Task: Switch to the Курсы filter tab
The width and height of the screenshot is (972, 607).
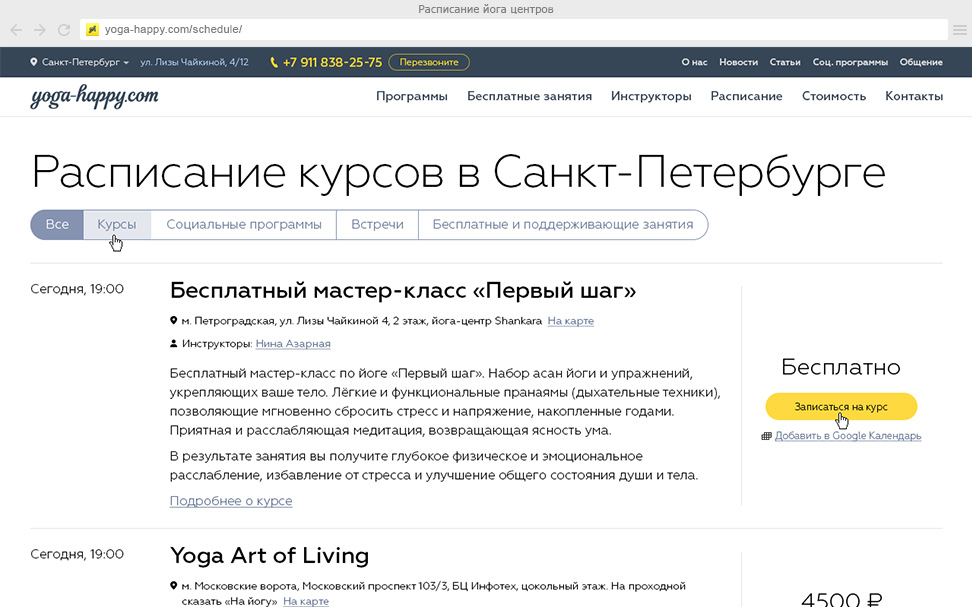Action: [117, 225]
